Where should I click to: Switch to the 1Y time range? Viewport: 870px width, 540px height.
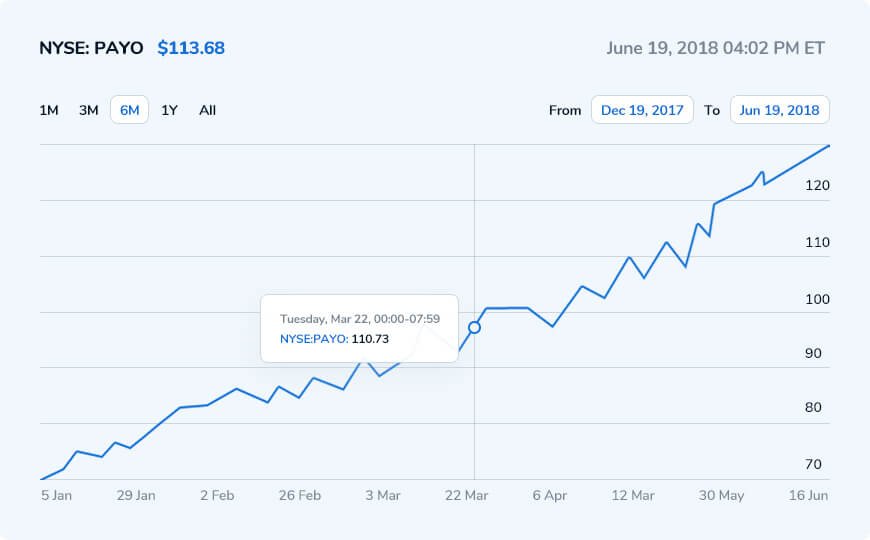pos(170,110)
